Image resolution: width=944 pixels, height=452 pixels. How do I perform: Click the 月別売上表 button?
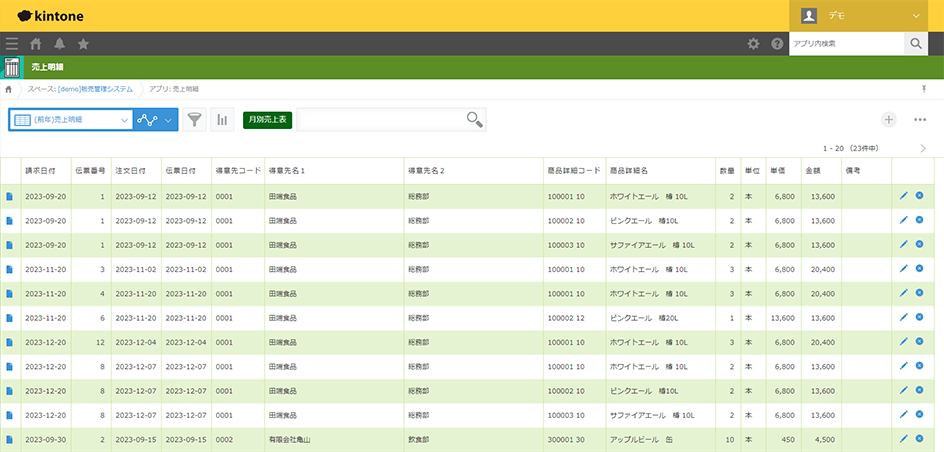click(x=267, y=119)
